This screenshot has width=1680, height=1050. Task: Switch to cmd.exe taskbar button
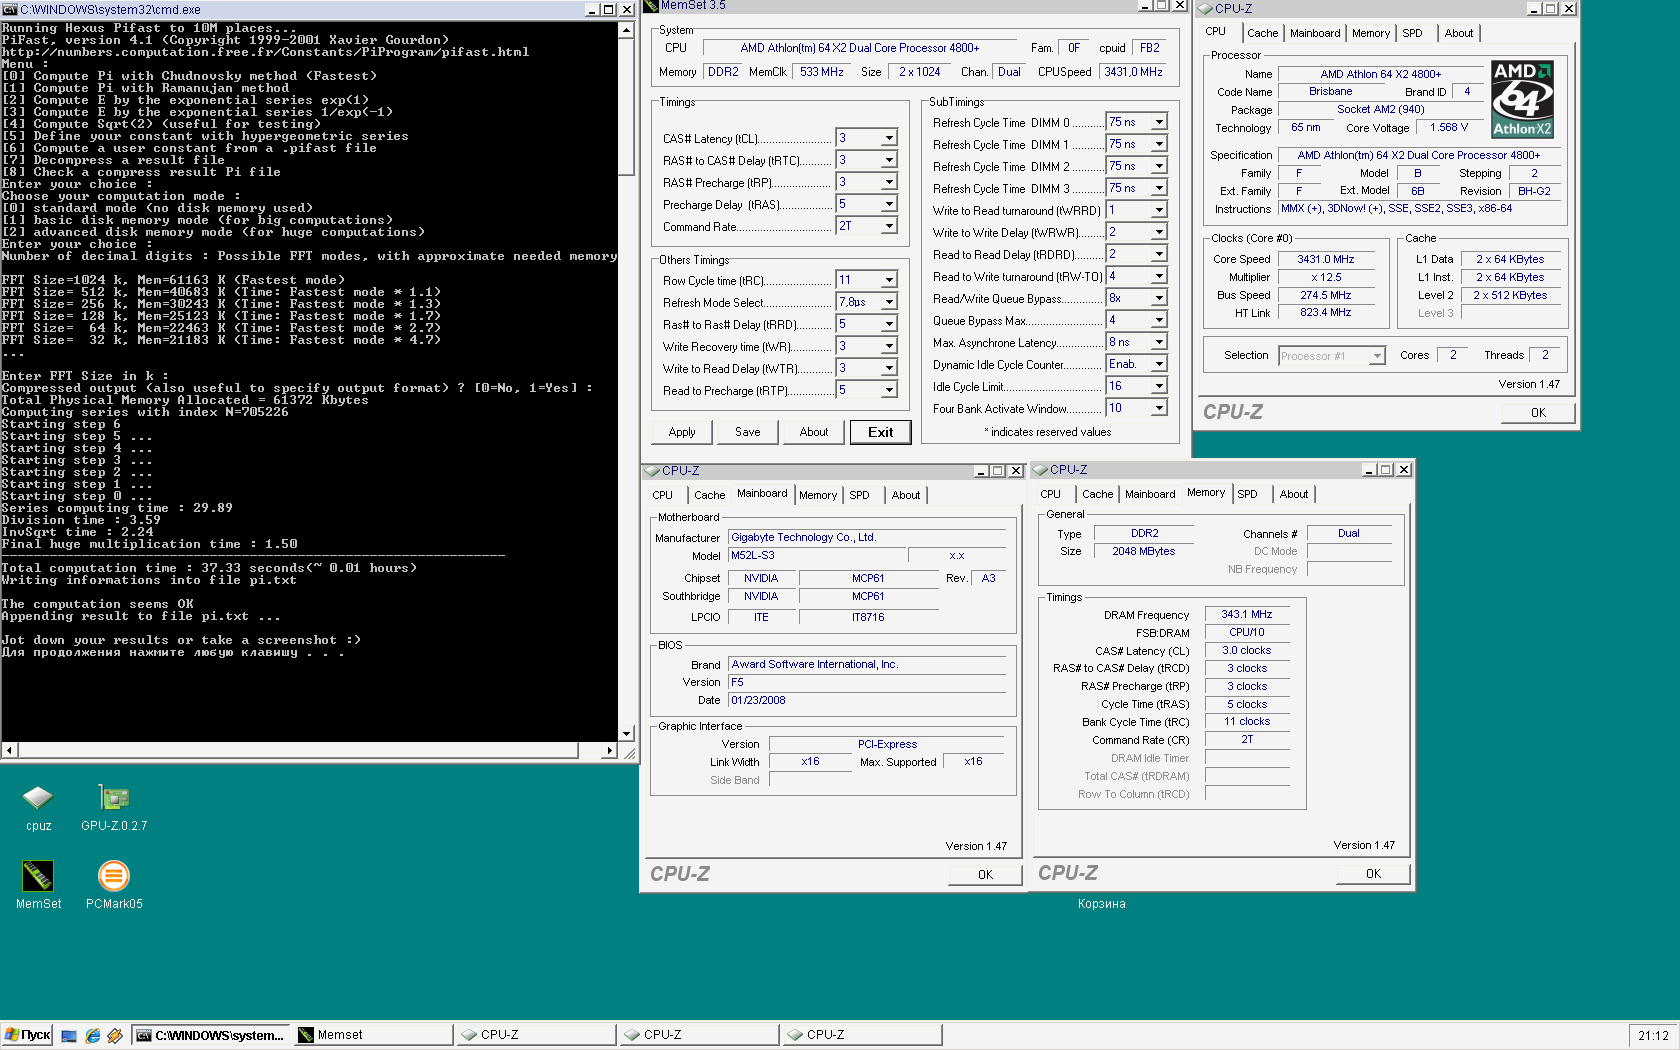pyautogui.click(x=211, y=1035)
